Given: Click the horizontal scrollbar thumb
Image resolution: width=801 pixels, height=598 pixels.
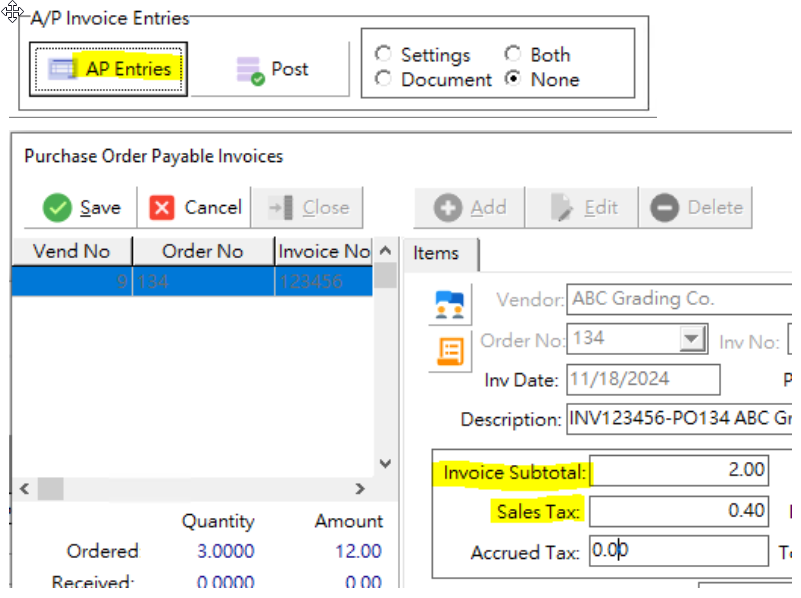Looking at the screenshot, I should 51,489.
